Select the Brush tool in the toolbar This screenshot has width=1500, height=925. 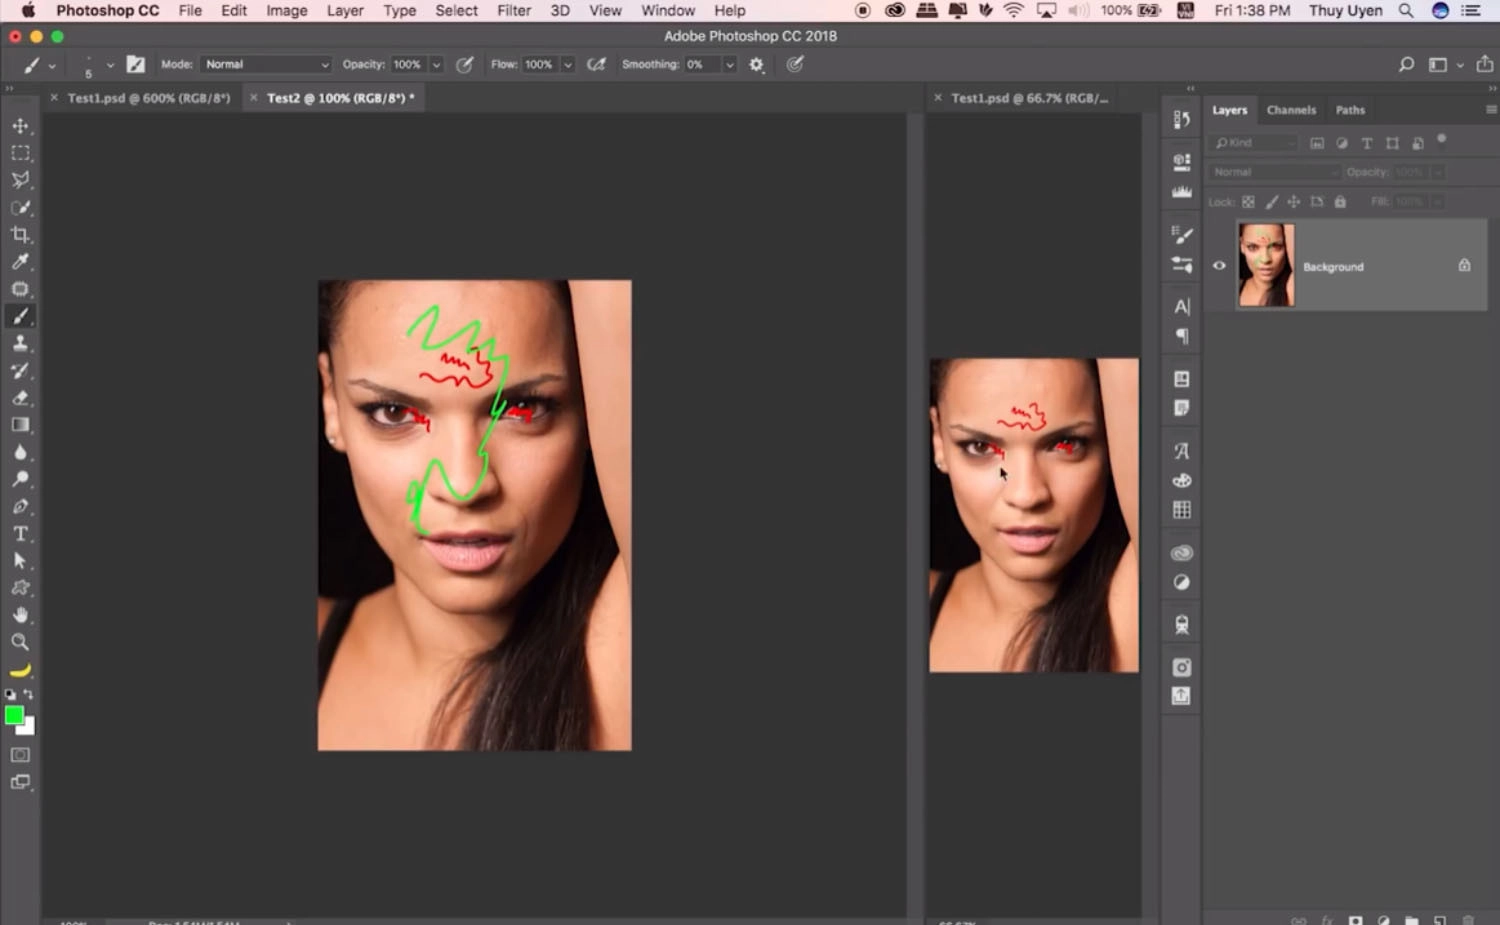(x=20, y=316)
